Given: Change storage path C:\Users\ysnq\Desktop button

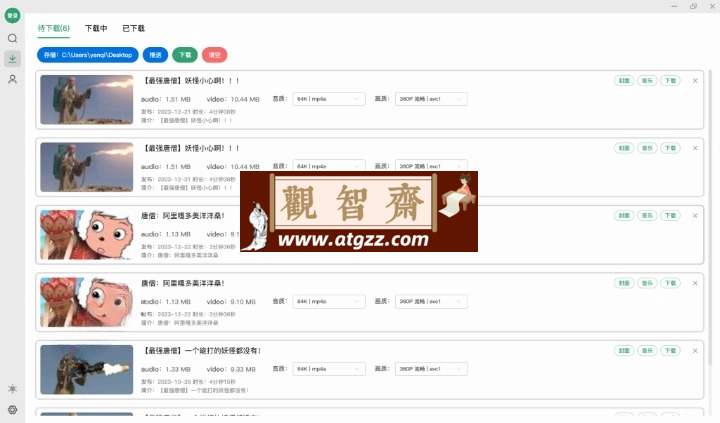Looking at the screenshot, I should point(88,55).
